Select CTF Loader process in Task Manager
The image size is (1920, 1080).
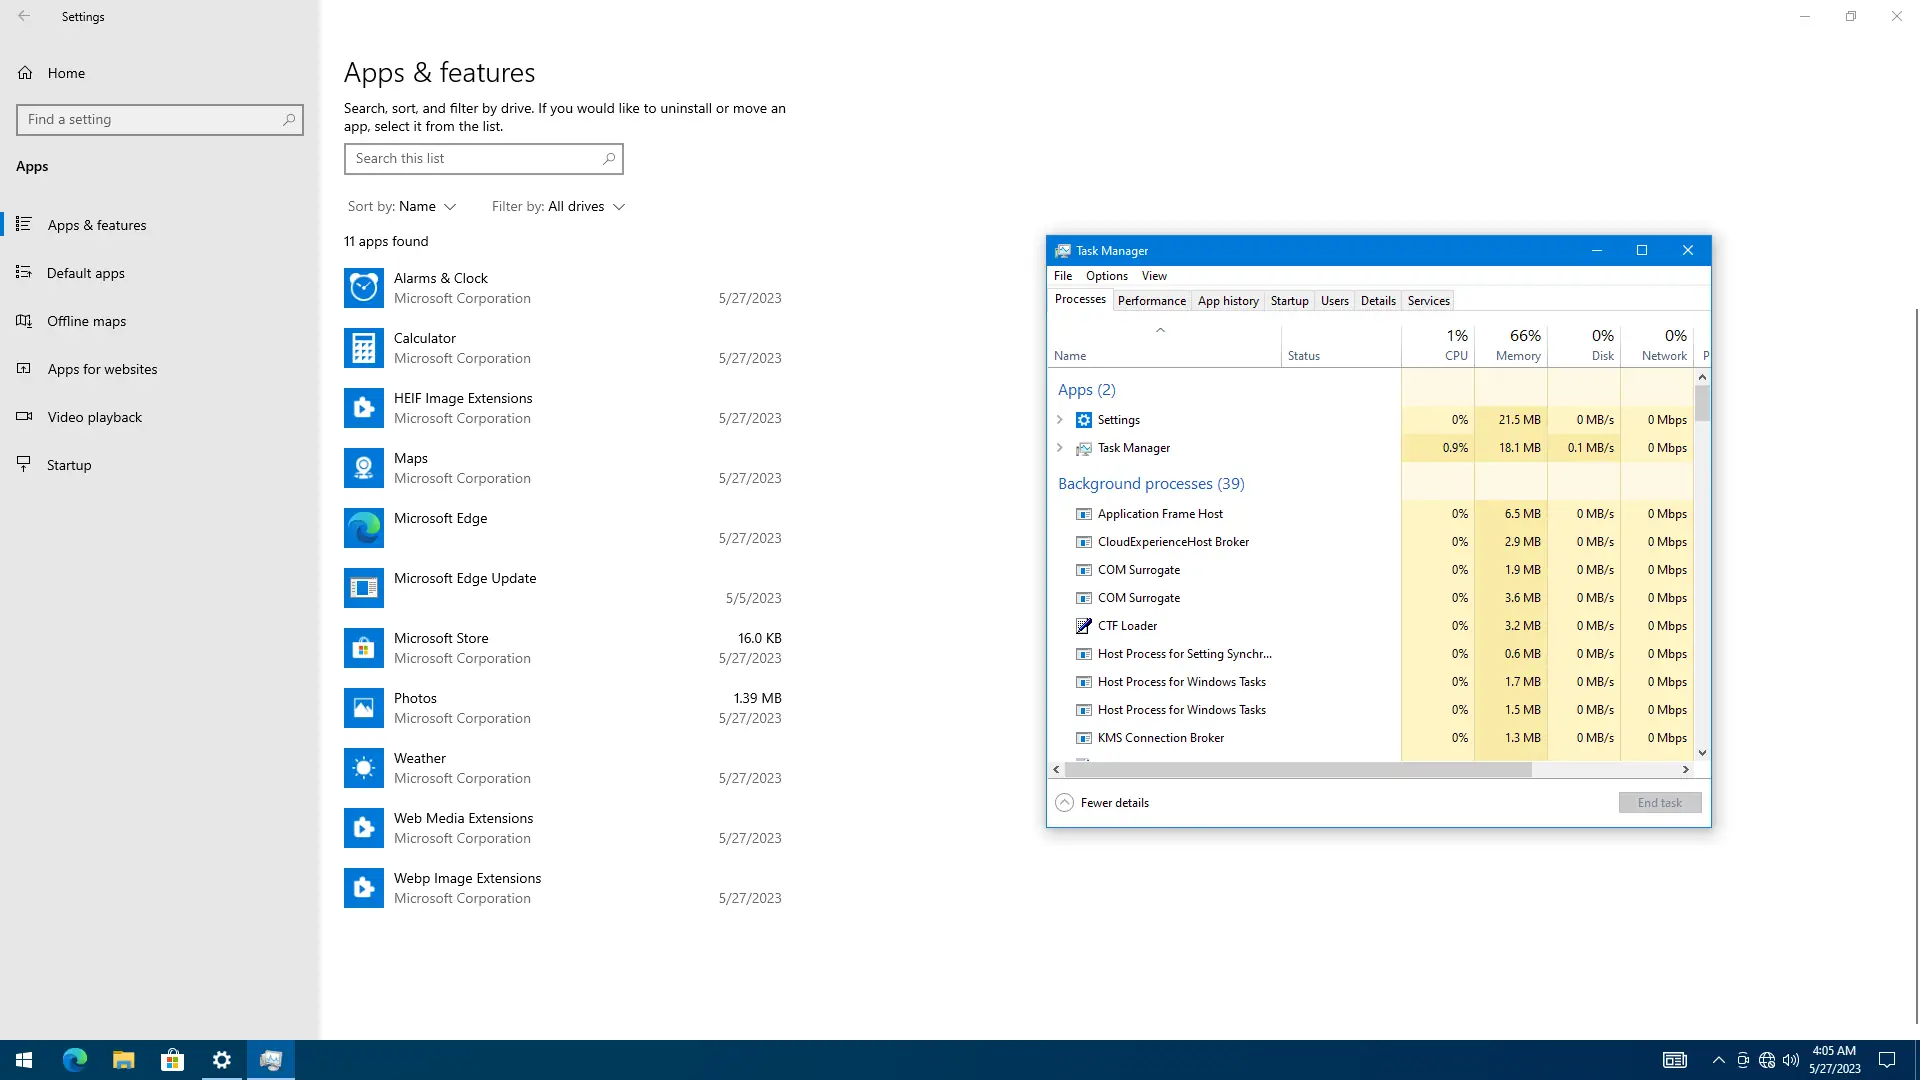pyautogui.click(x=1127, y=626)
